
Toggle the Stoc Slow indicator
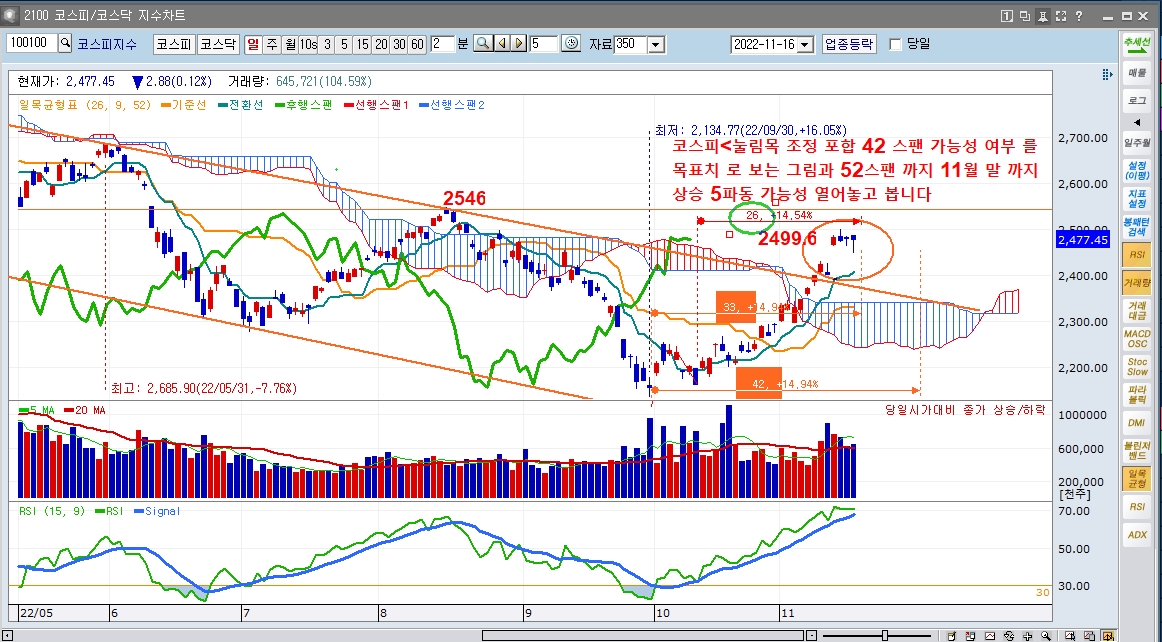tap(1136, 367)
